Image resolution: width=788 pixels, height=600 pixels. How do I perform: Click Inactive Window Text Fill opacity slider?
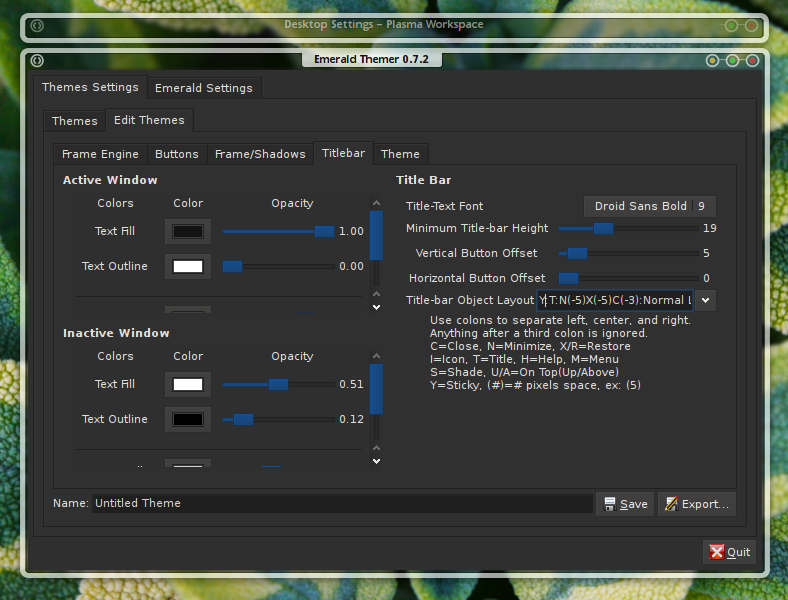[278, 384]
